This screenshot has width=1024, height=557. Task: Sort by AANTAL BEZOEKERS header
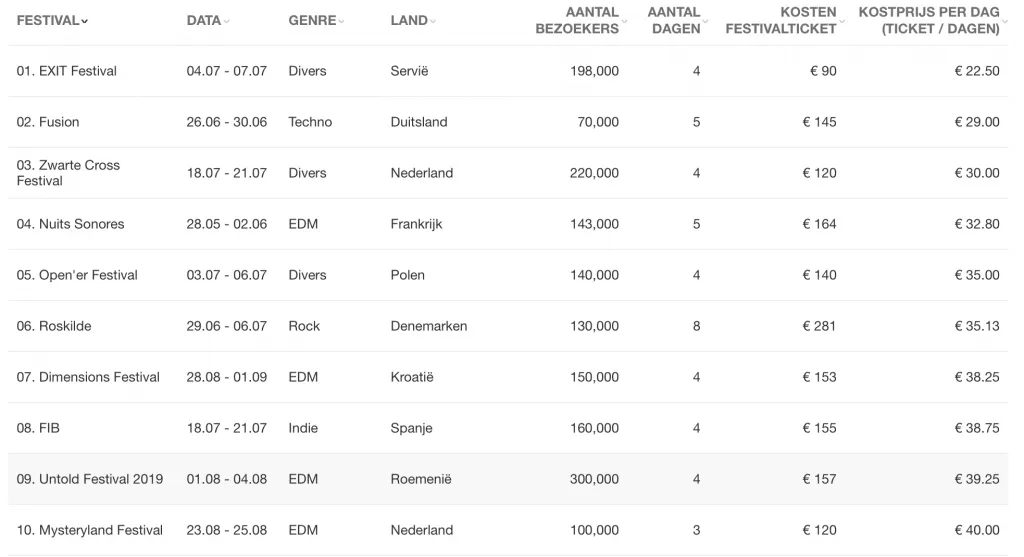581,20
